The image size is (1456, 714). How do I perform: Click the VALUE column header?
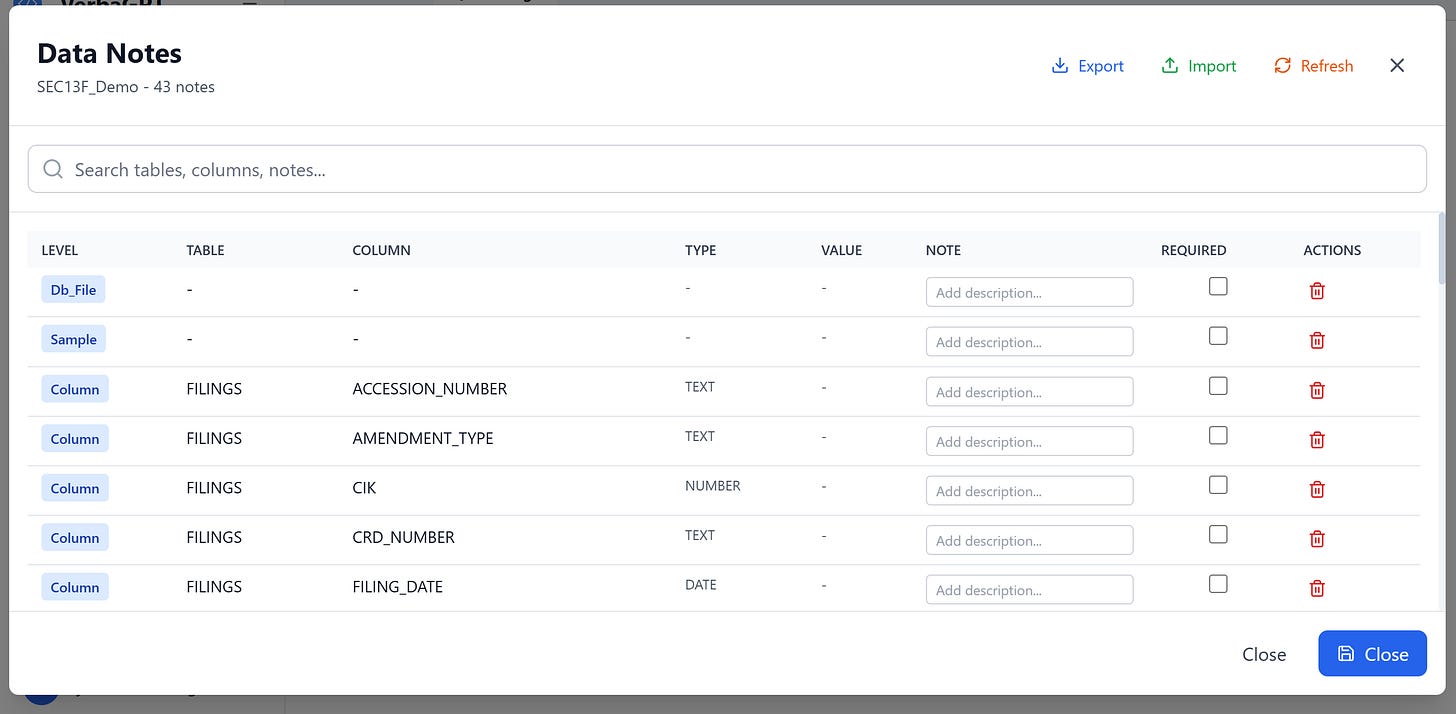(841, 250)
